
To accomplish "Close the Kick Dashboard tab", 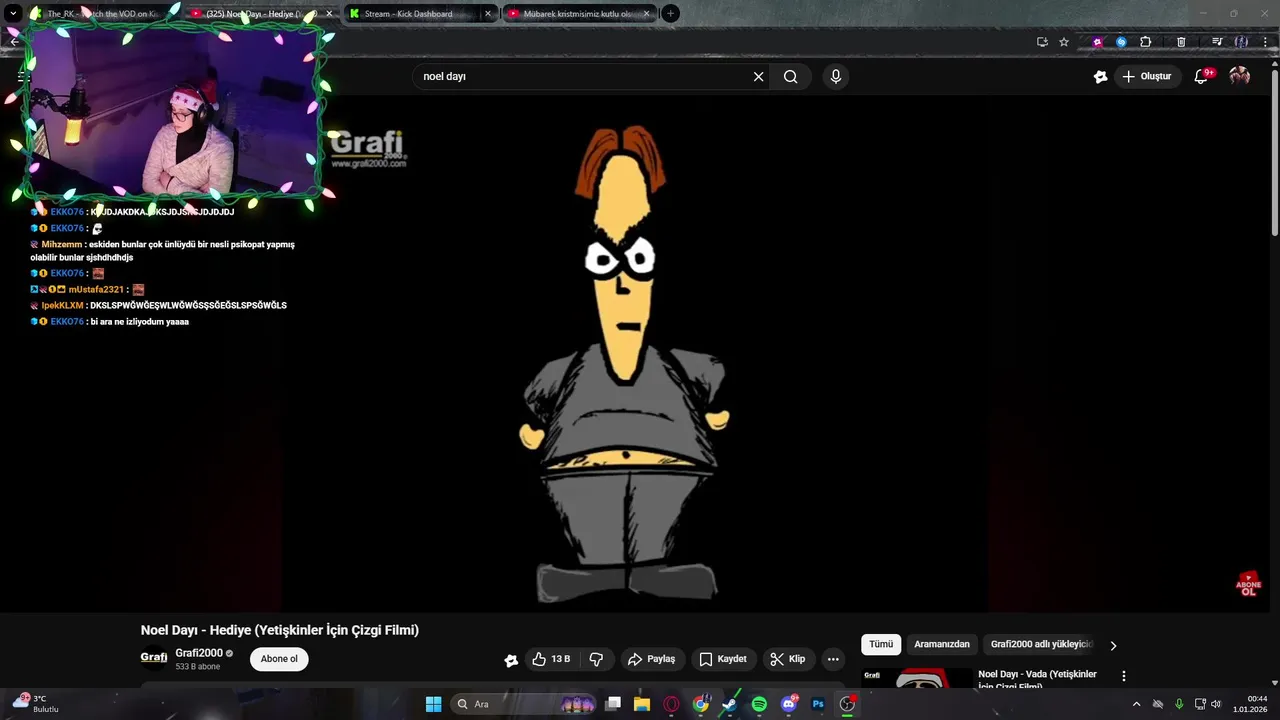I will pos(487,14).
